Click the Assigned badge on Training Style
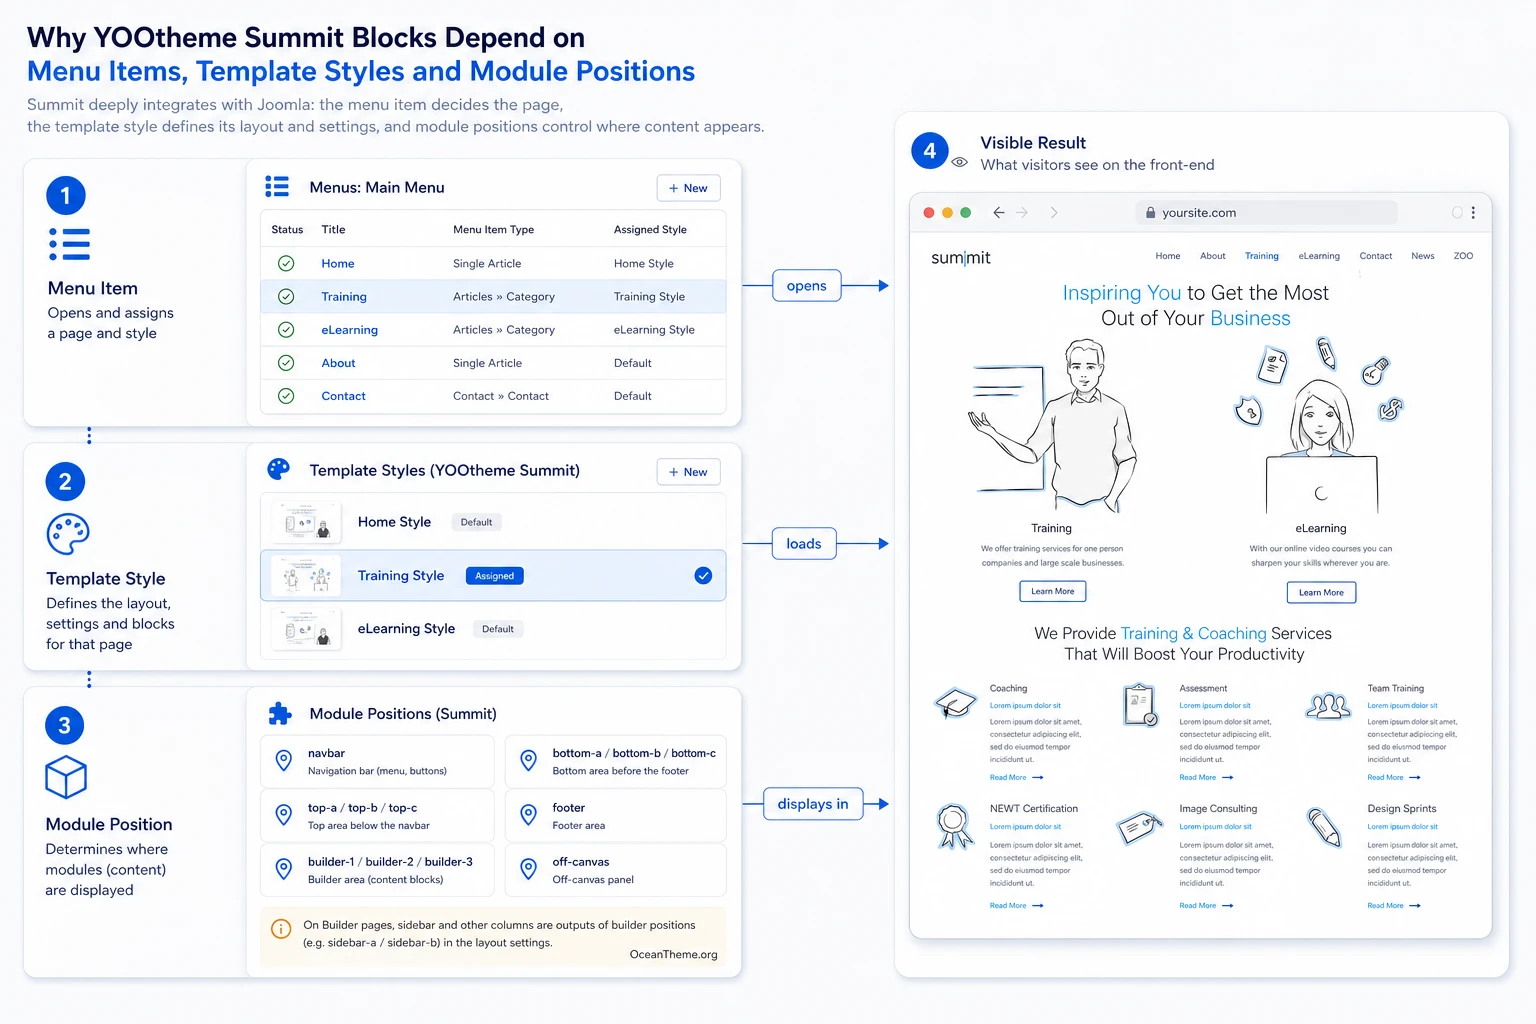 494,576
